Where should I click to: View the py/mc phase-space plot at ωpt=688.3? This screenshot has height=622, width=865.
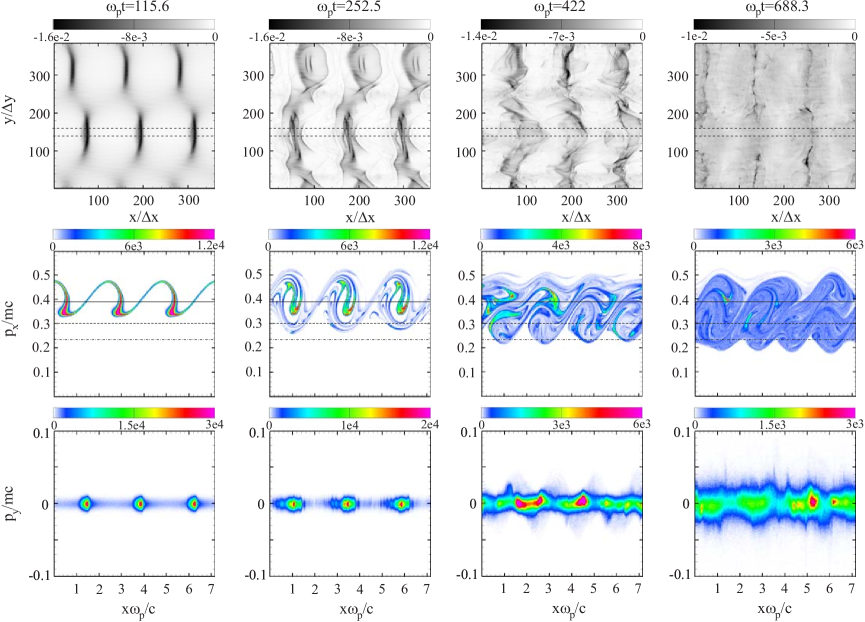[775, 503]
